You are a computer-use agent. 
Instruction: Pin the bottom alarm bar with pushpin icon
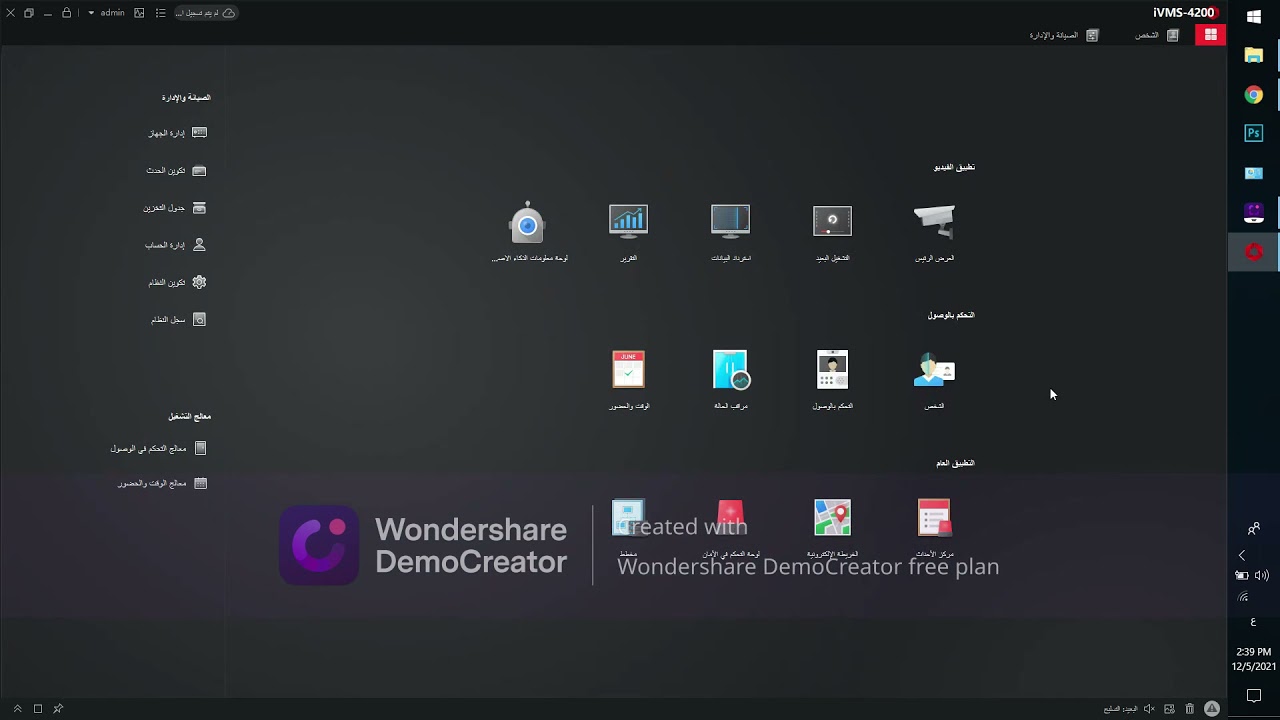coord(58,709)
